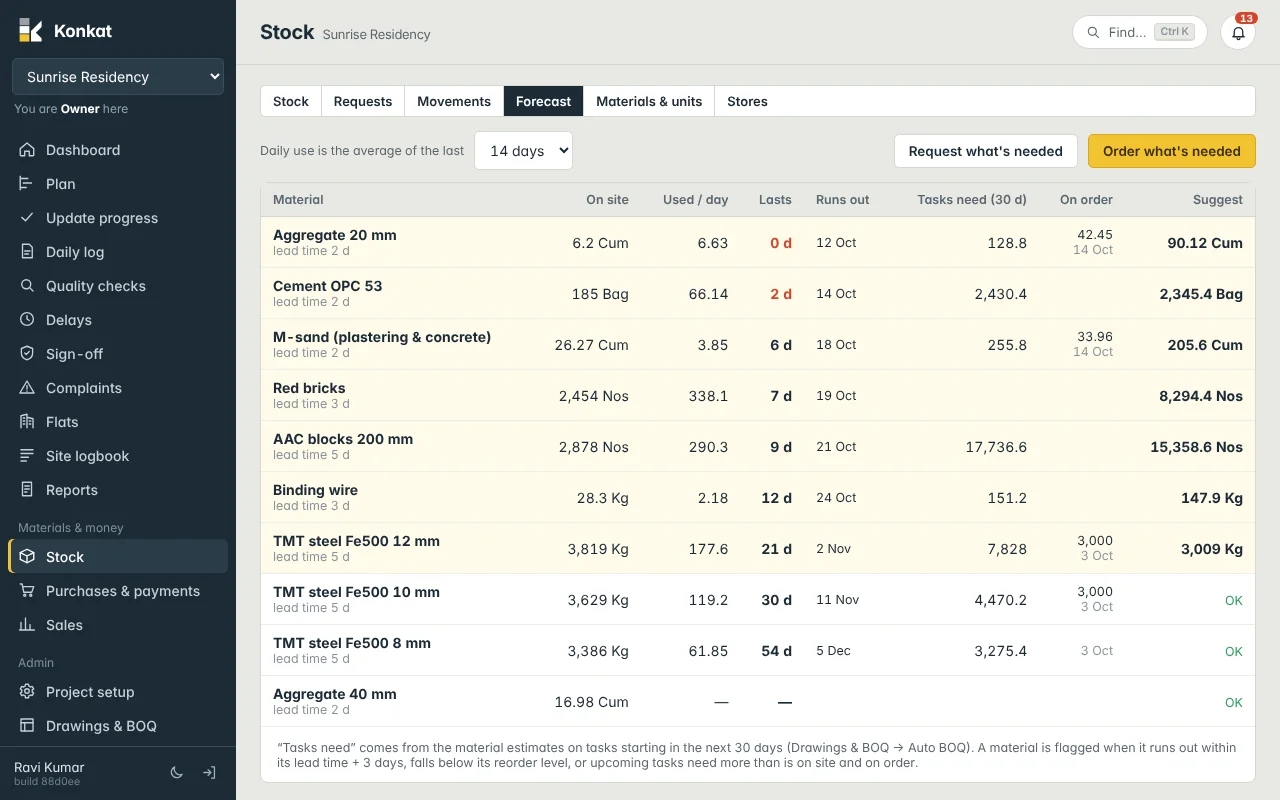Open notifications bell with 13 badge
Image resolution: width=1280 pixels, height=800 pixels.
coord(1238,32)
